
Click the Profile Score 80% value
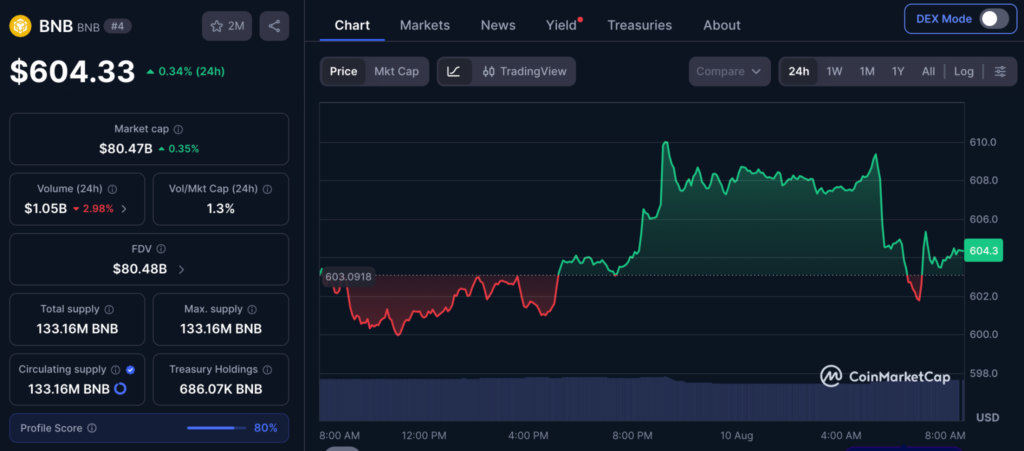coord(266,428)
